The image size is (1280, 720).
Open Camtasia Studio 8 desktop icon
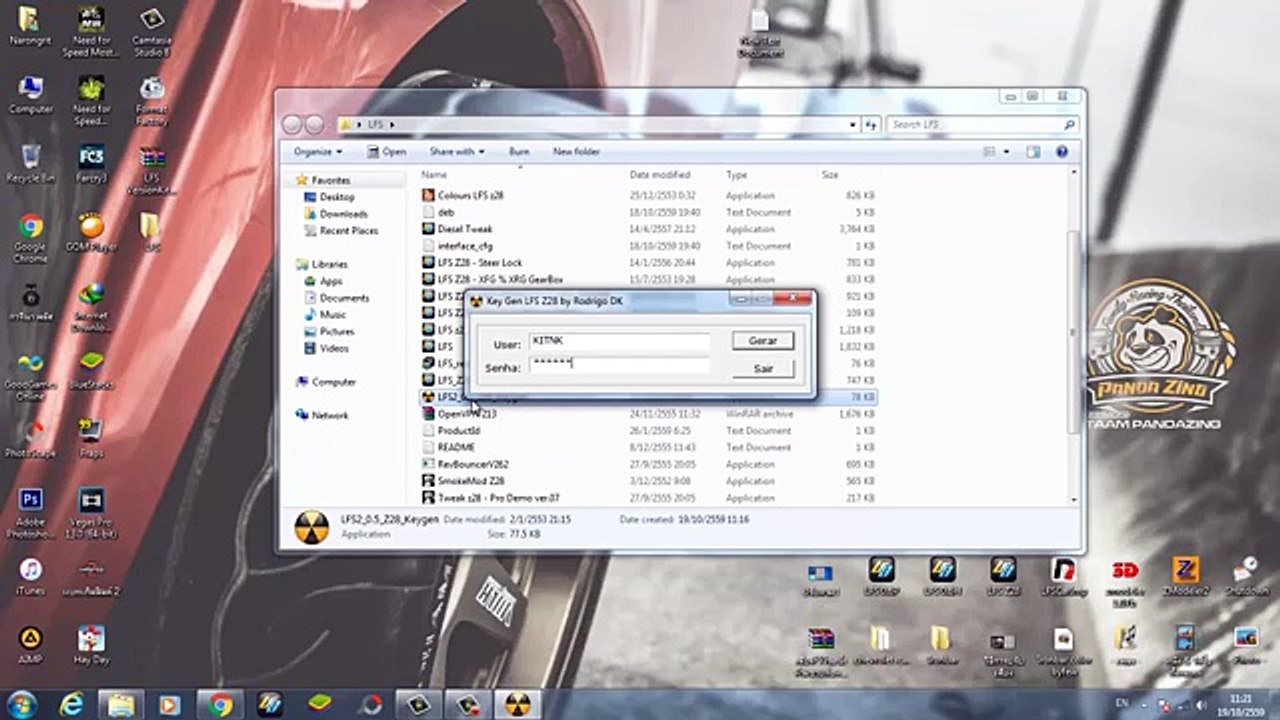(x=152, y=31)
